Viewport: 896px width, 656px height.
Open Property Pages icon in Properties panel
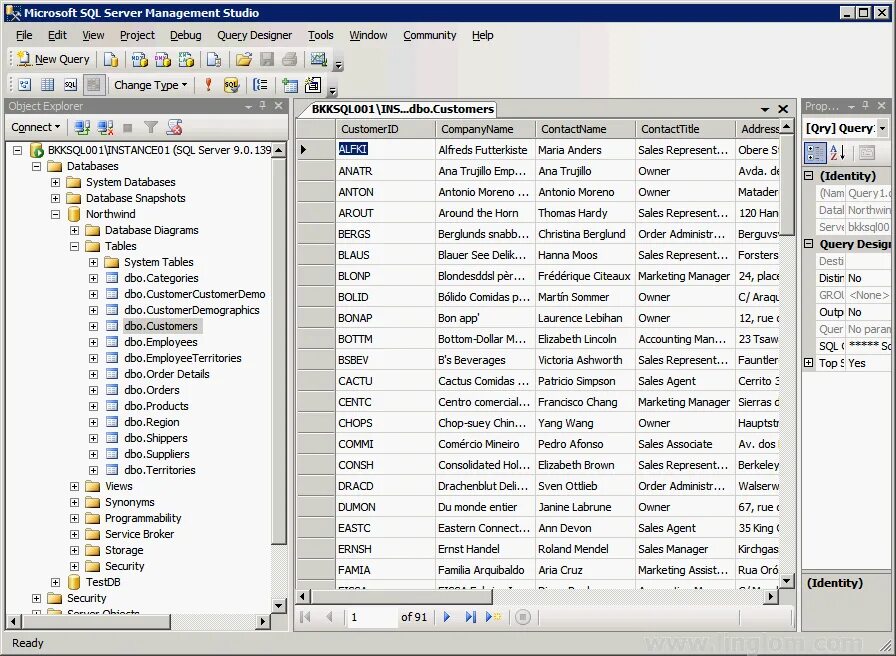(867, 153)
